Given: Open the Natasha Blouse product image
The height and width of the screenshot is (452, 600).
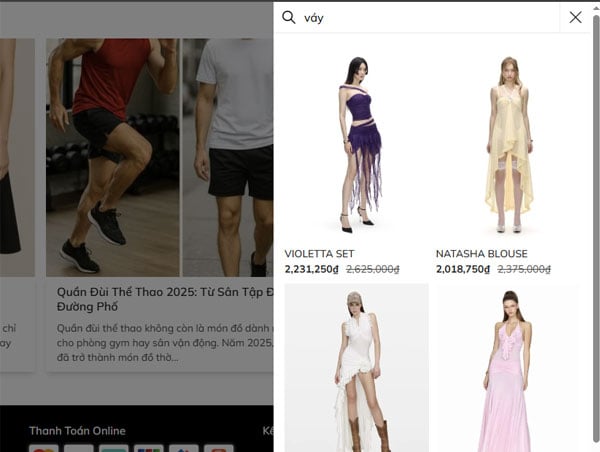Looking at the screenshot, I should point(508,146).
